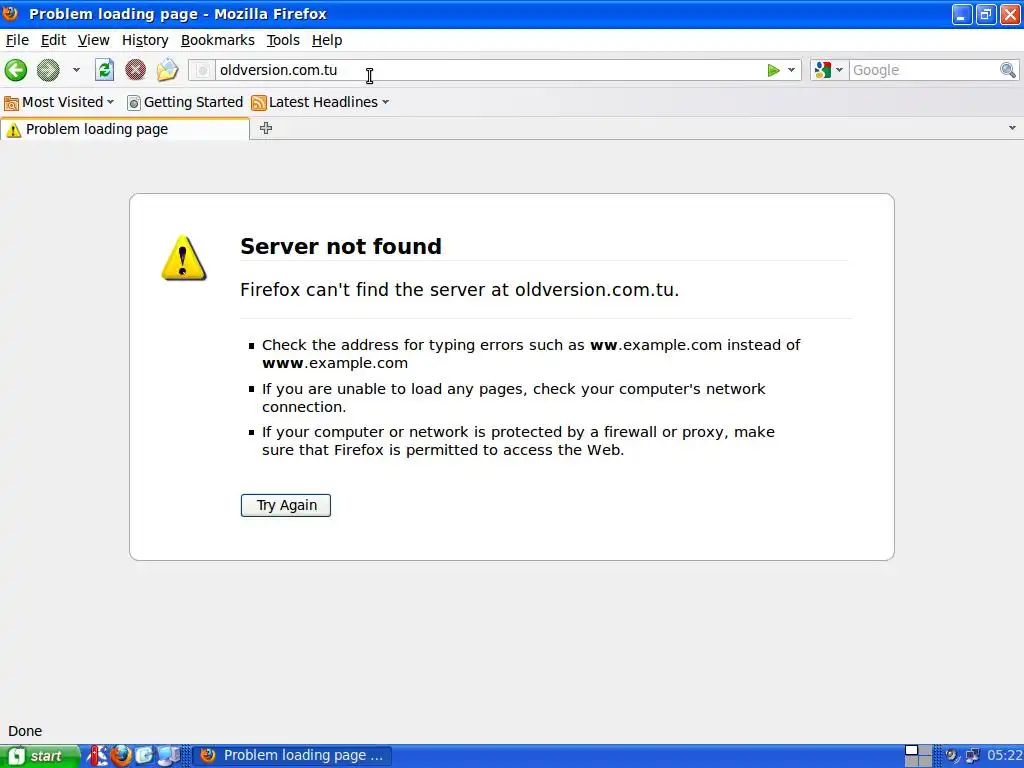Viewport: 1024px width, 768px height.
Task: Open the View menu
Action: coord(93,40)
